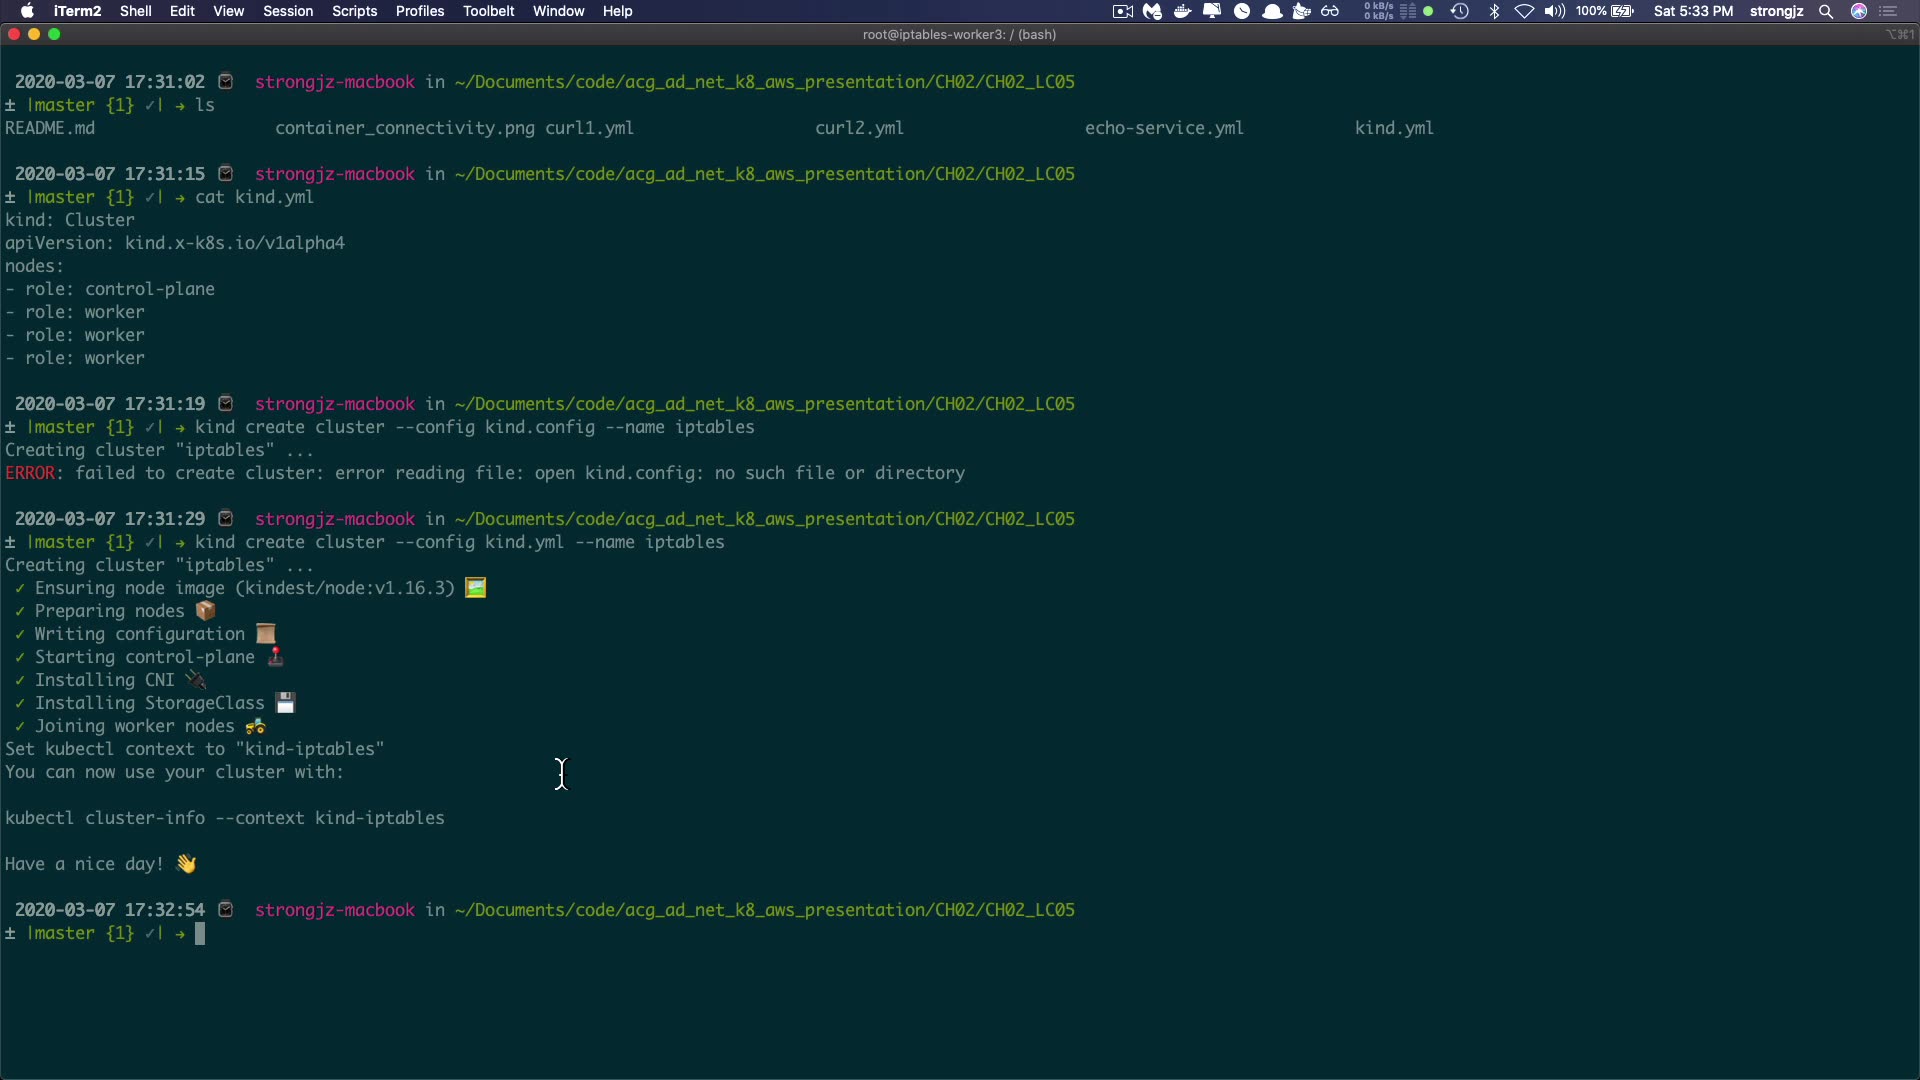
Task: Launch Siri from the menu bar
Action: [1859, 11]
